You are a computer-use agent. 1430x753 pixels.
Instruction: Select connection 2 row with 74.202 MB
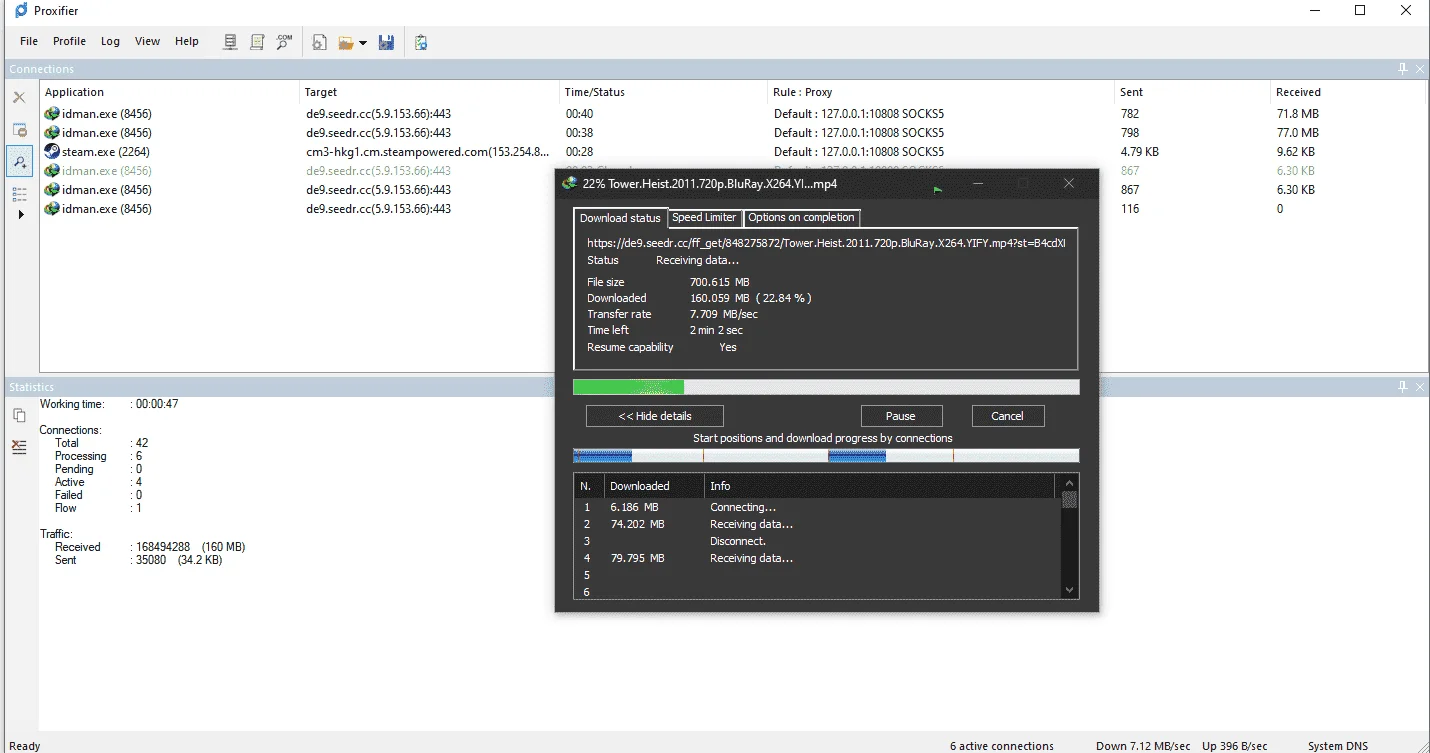pyautogui.click(x=817, y=524)
